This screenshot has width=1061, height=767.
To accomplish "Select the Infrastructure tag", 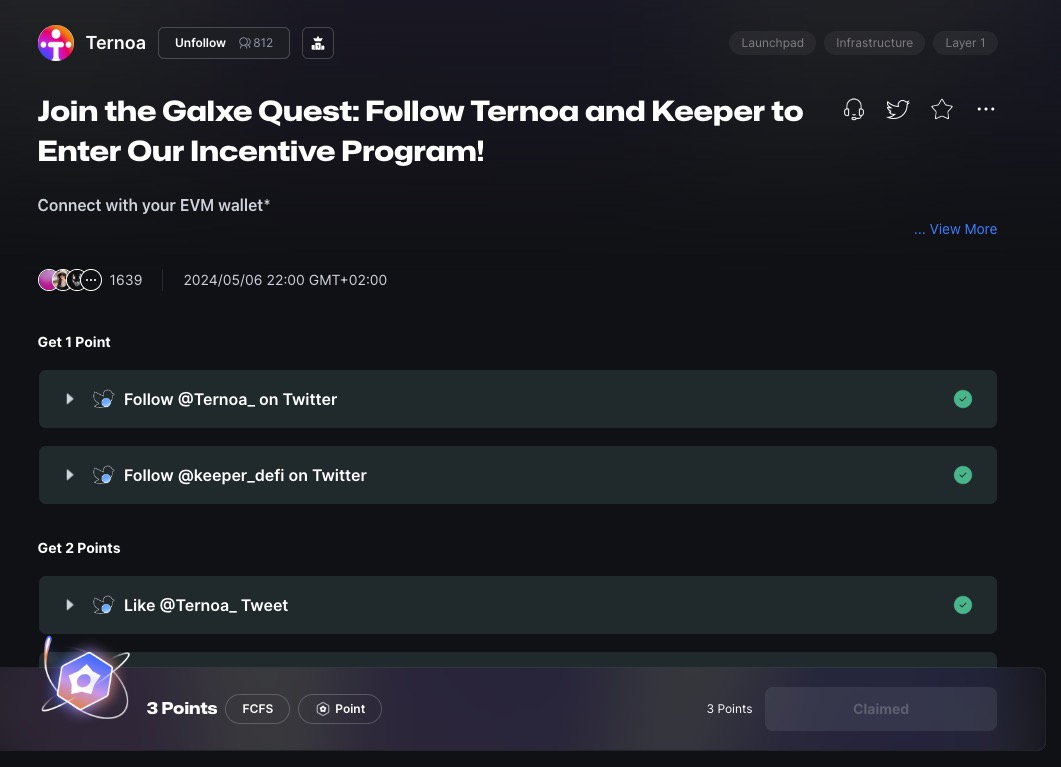I will pyautogui.click(x=874, y=43).
